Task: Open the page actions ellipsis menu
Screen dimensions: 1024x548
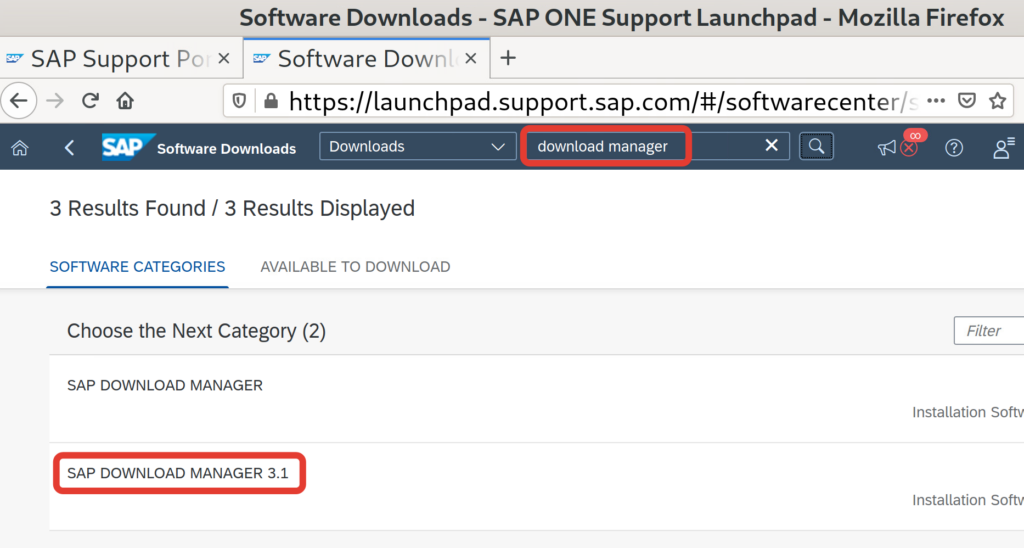Action: (x=936, y=101)
